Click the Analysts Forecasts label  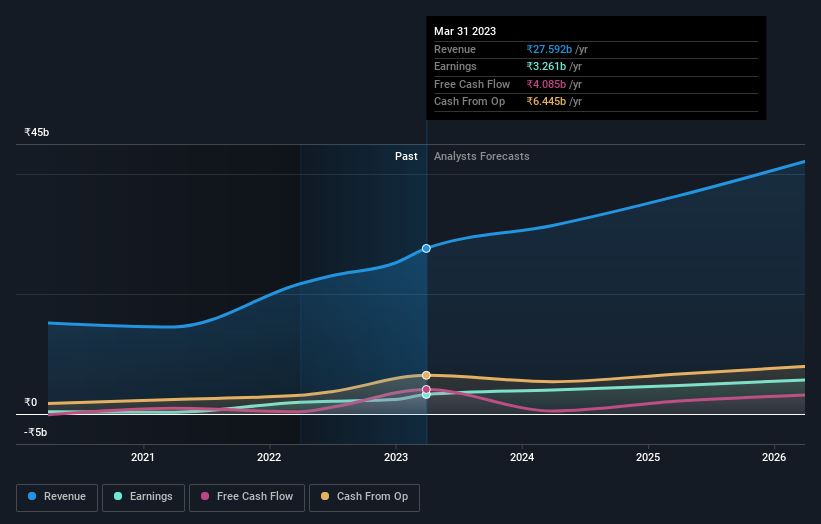pos(482,157)
